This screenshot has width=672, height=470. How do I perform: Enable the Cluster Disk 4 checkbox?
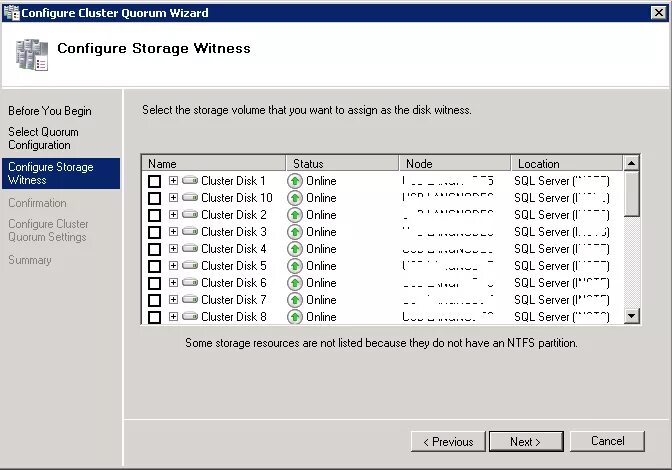tap(154, 249)
